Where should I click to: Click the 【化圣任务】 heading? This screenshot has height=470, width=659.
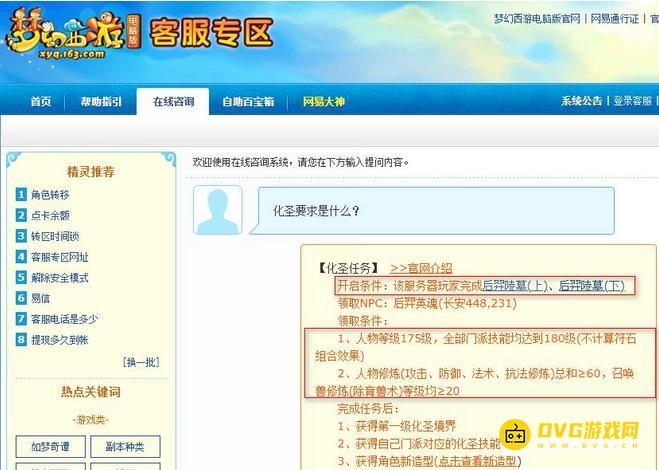tap(348, 268)
